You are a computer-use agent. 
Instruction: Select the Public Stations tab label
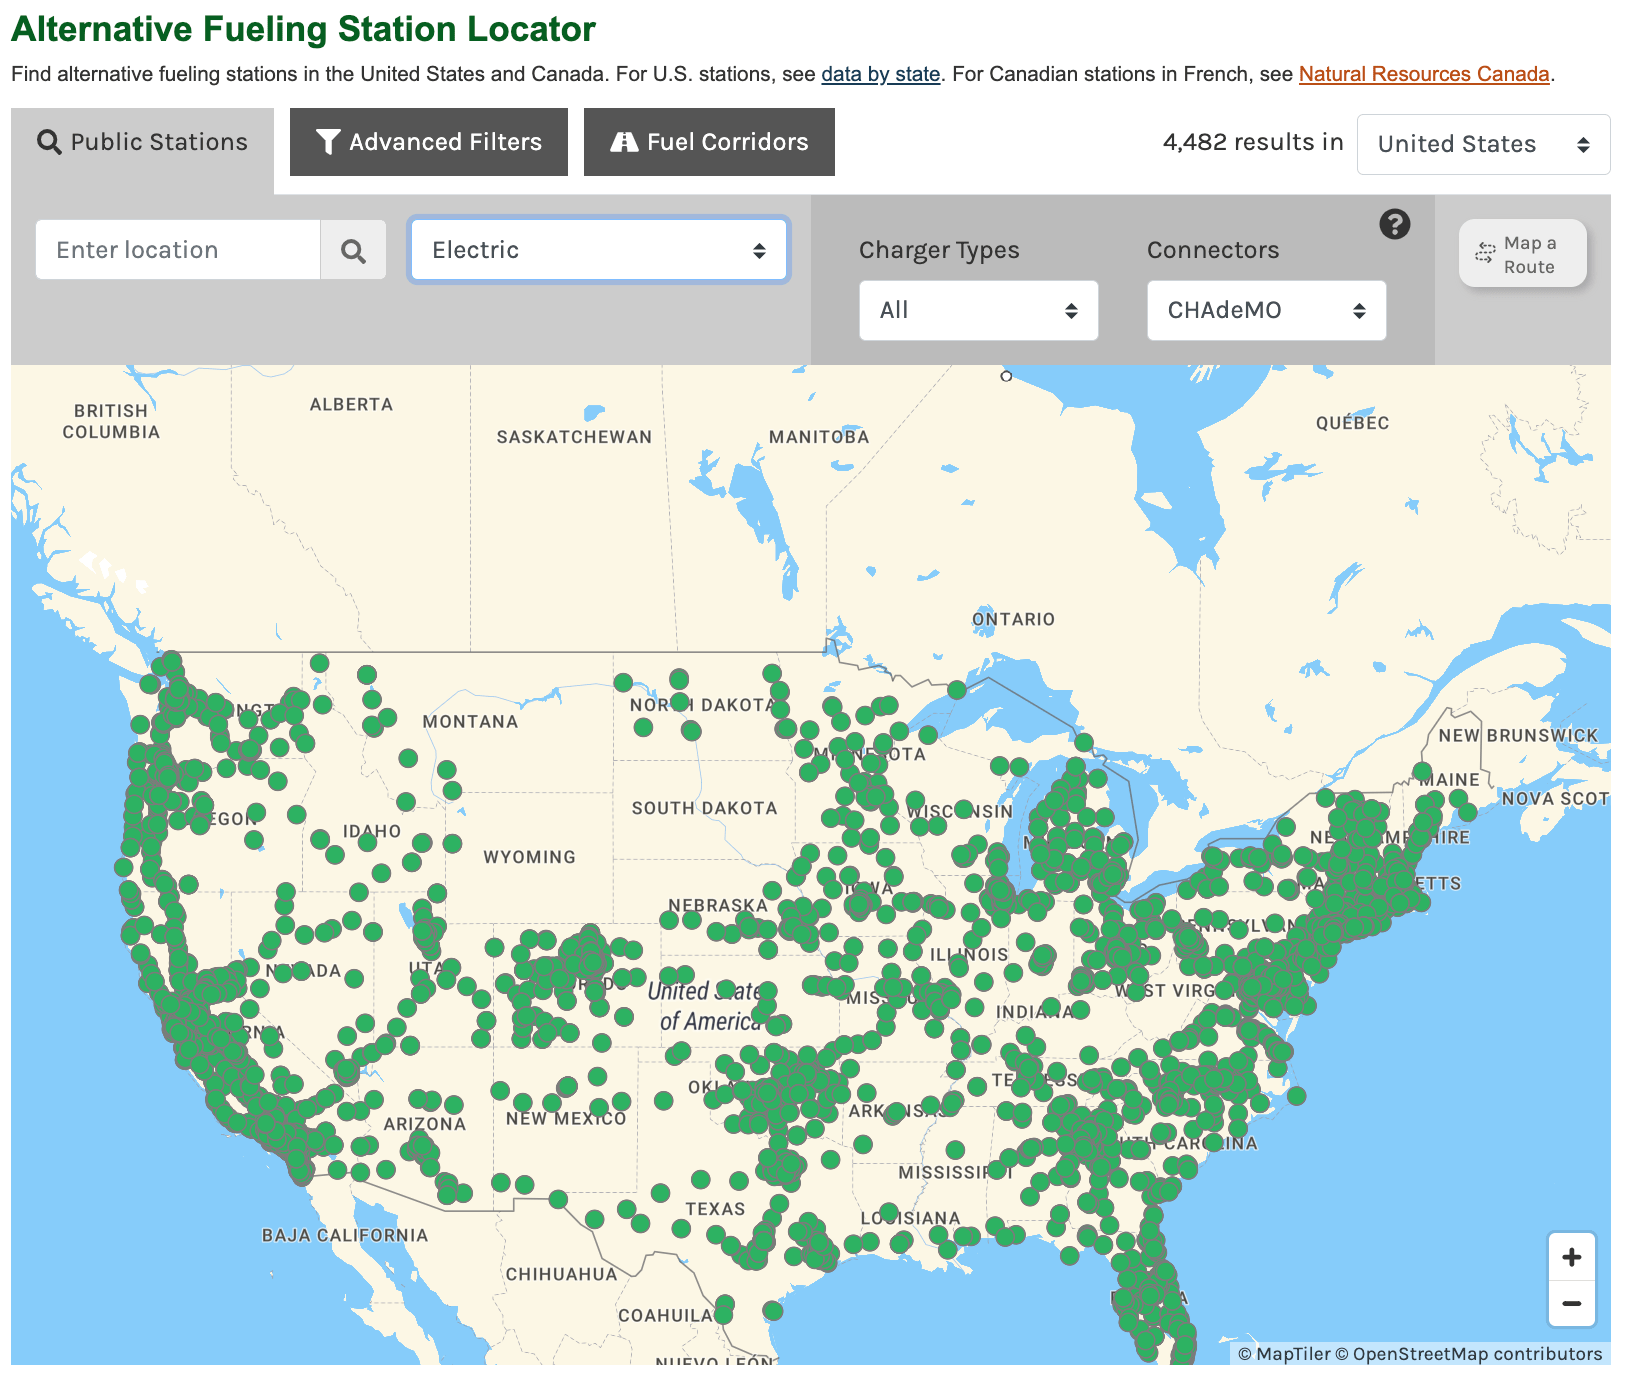159,142
